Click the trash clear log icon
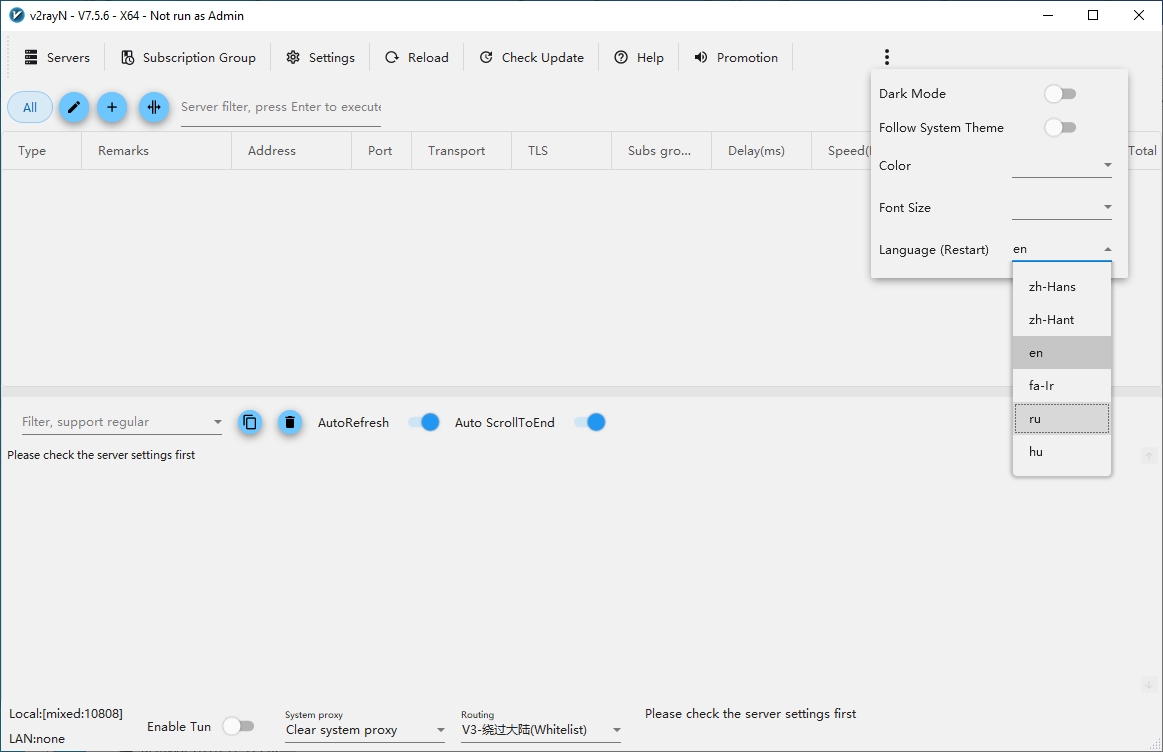1163x752 pixels. tap(290, 423)
